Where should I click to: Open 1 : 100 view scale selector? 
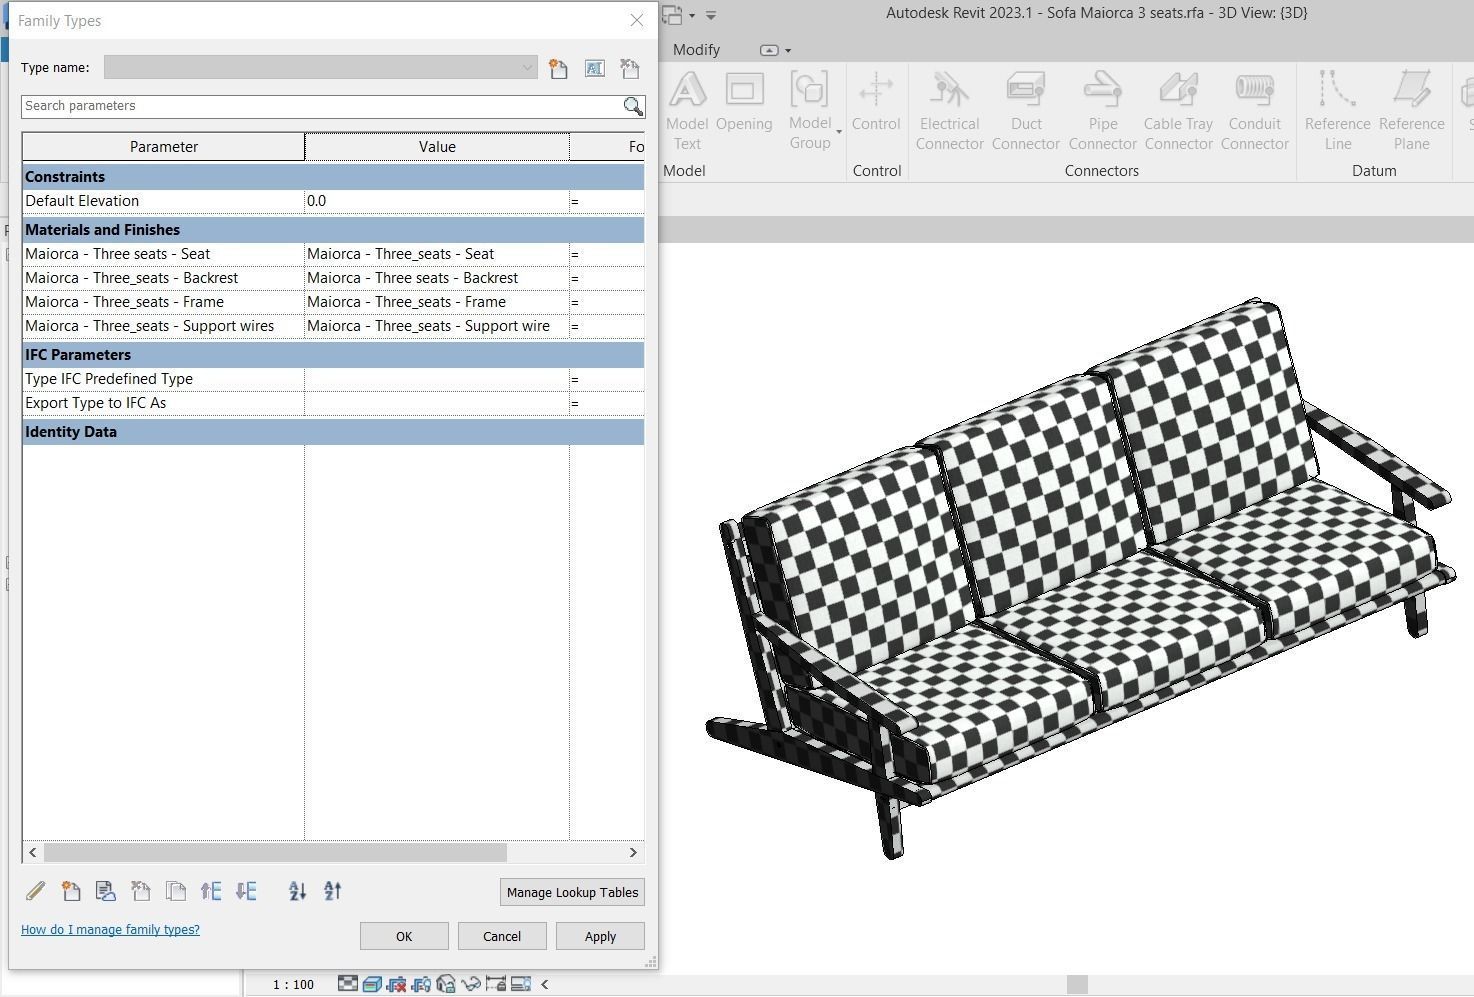(x=293, y=985)
